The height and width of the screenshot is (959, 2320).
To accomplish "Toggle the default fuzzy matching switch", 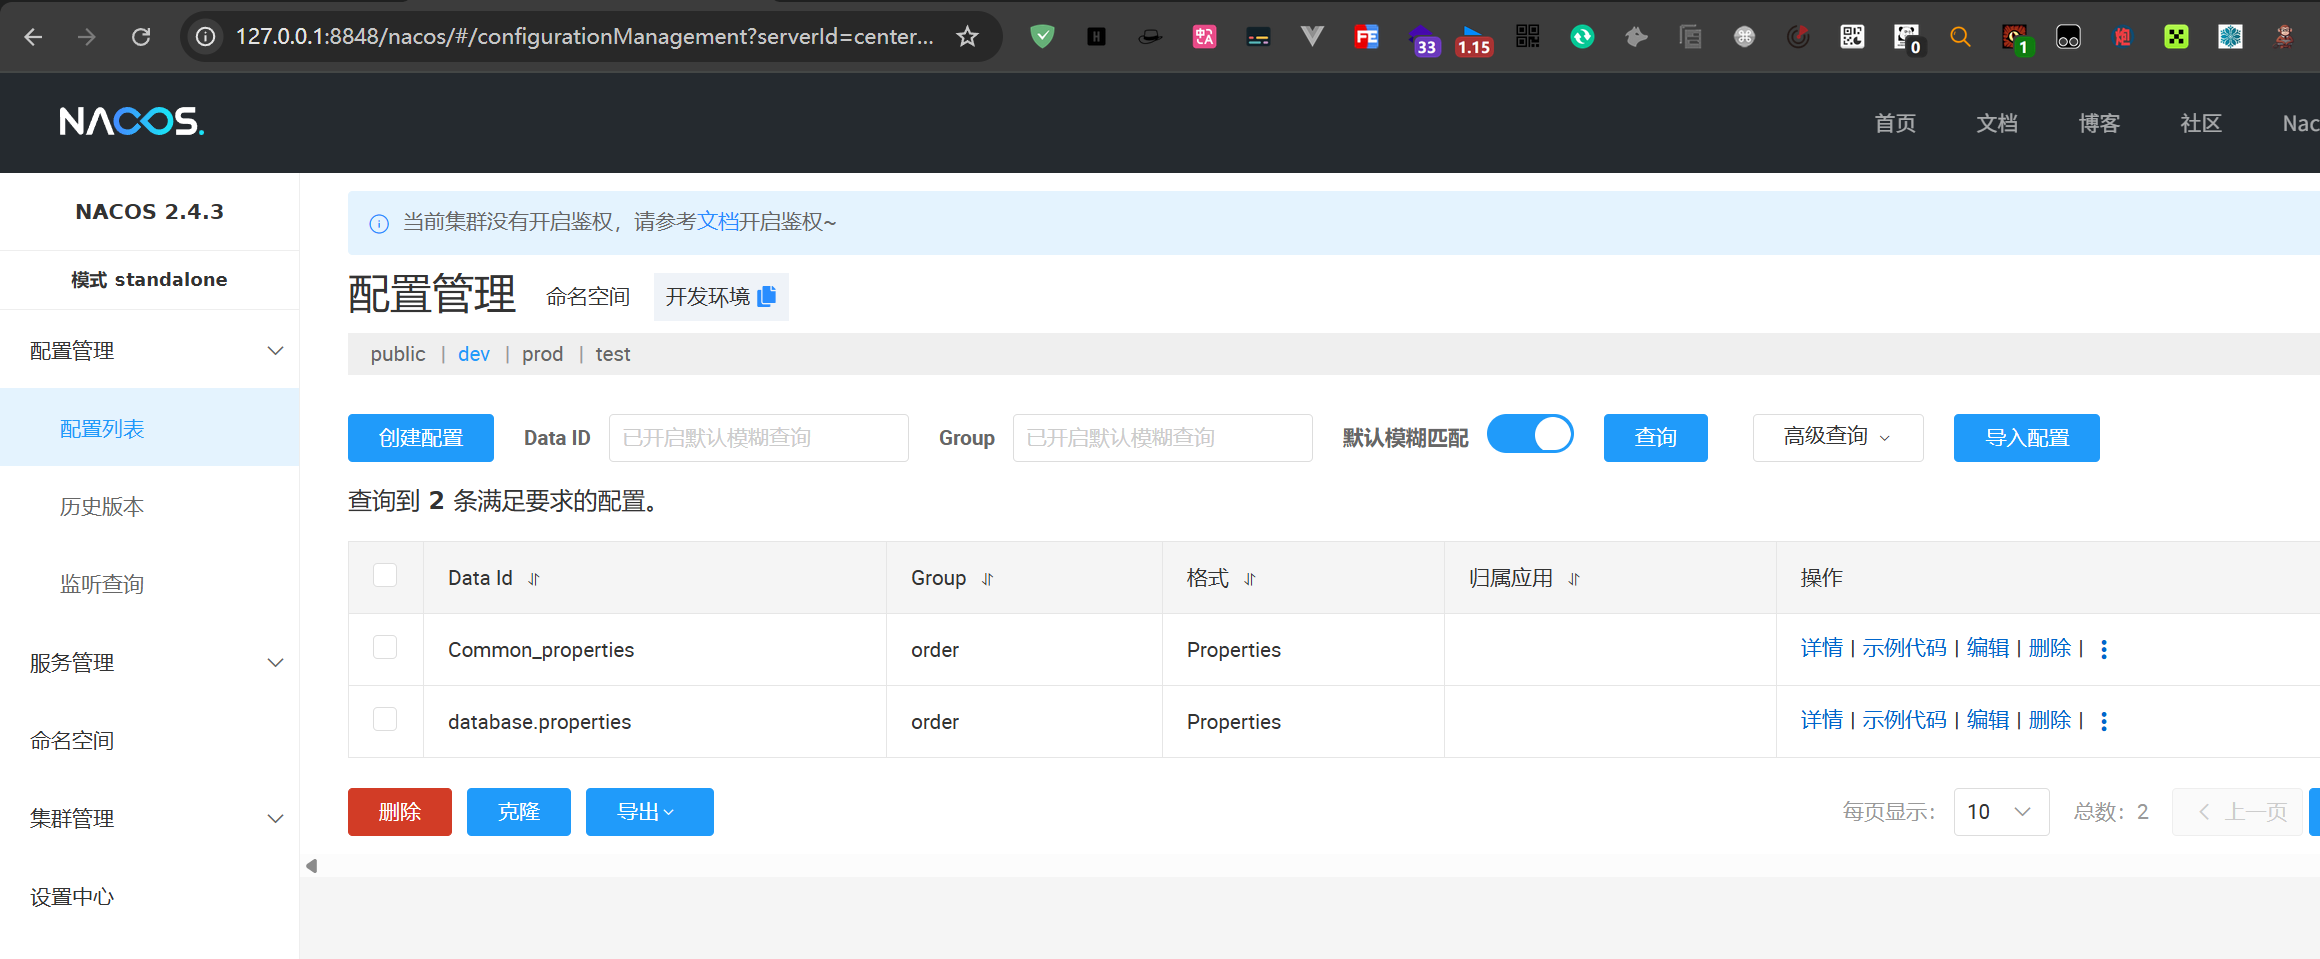I will coord(1530,435).
